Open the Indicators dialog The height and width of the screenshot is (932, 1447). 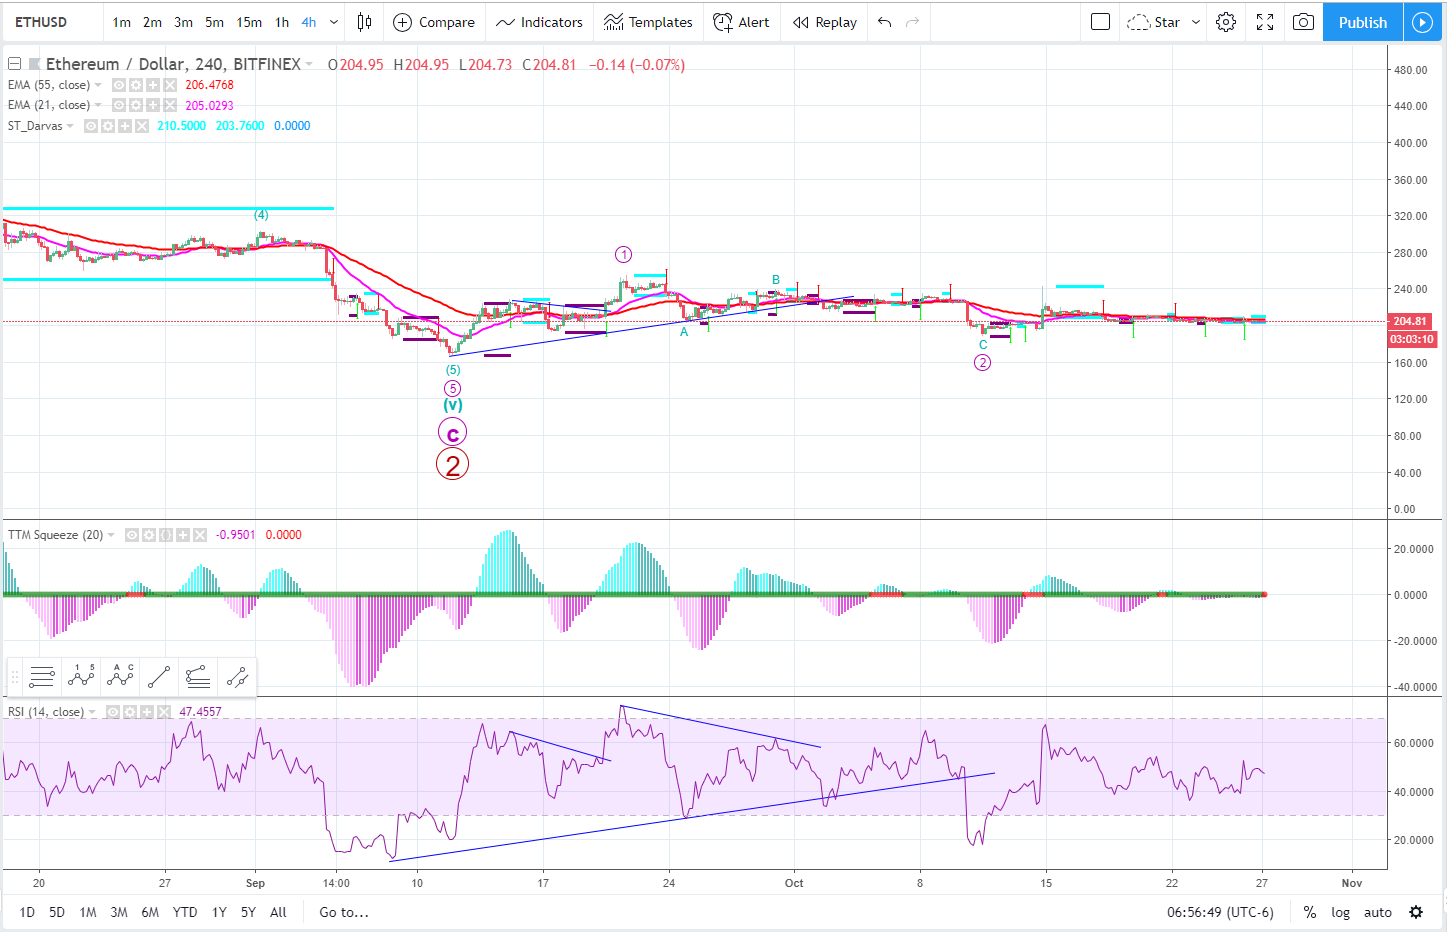539,22
